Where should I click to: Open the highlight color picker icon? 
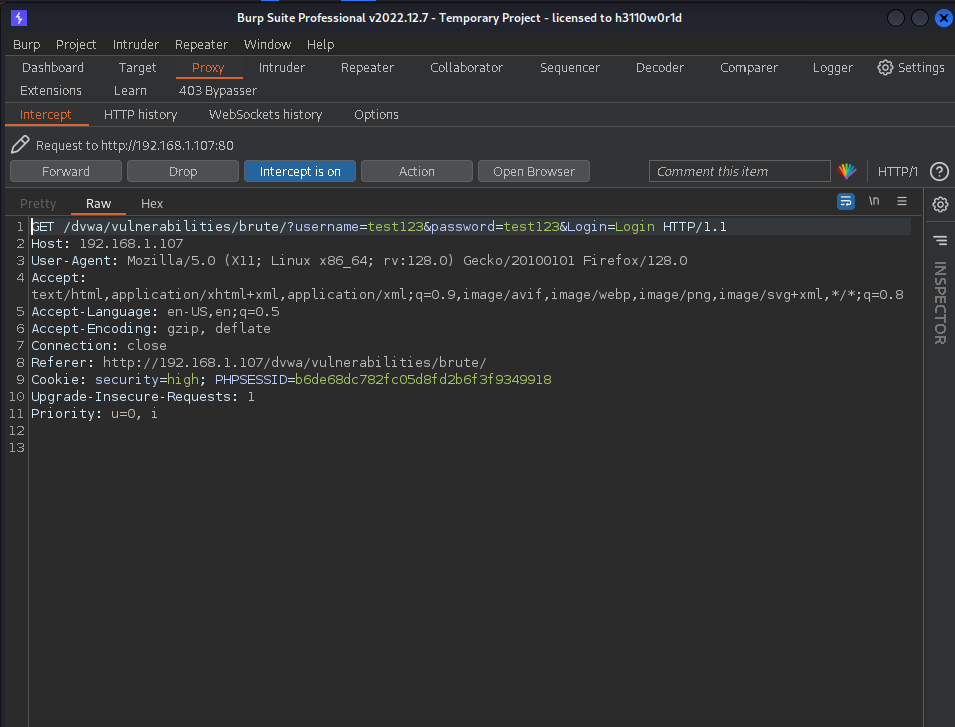(x=847, y=172)
